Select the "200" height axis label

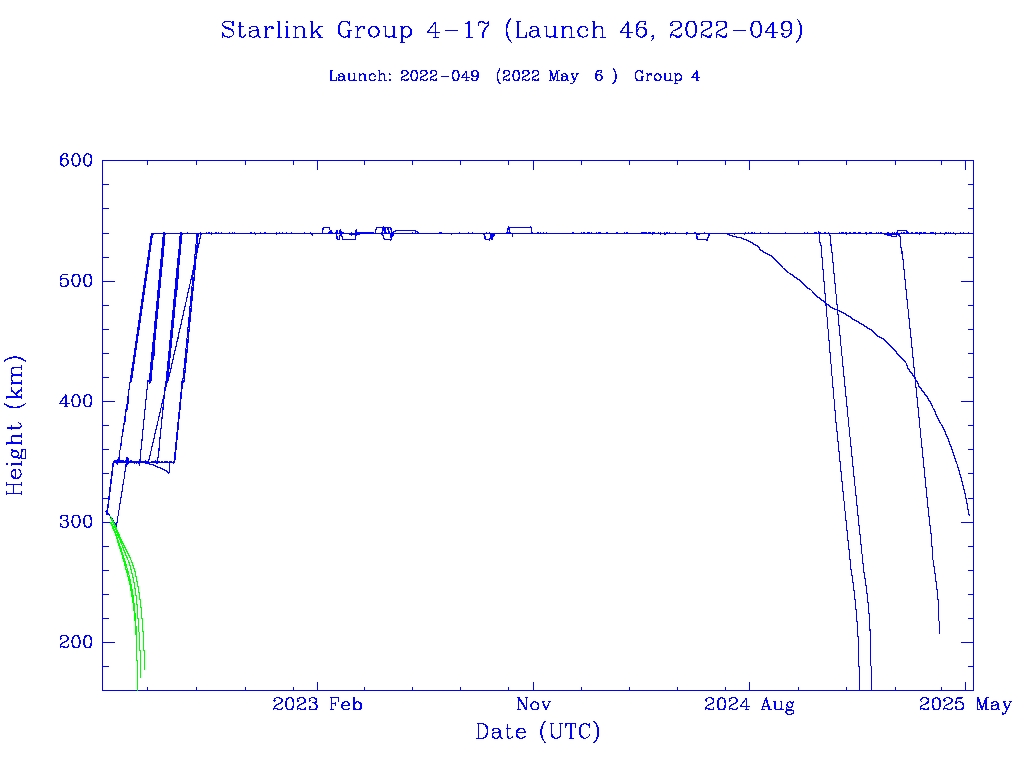tap(76, 642)
